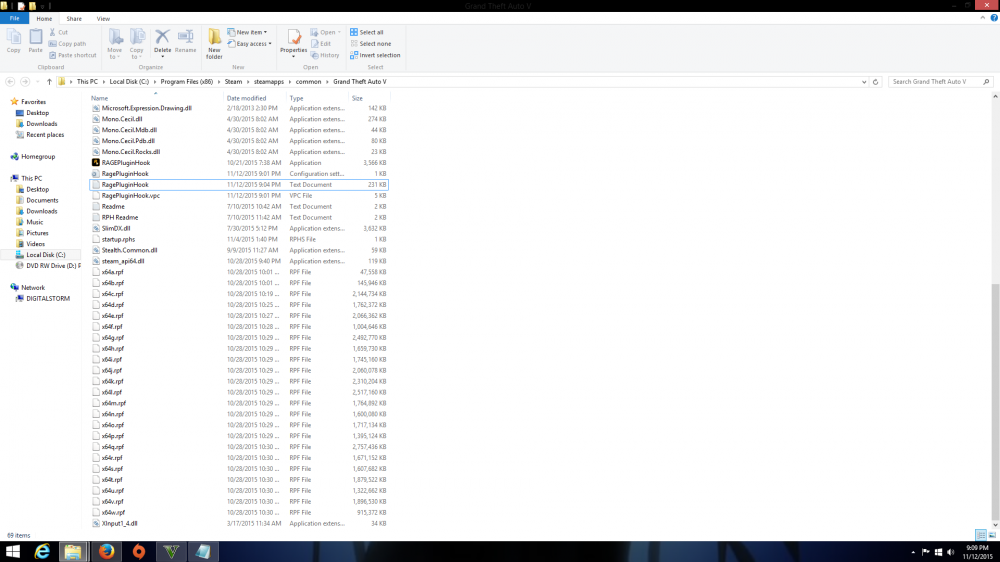Viewport: 1000px width, 562px height.
Task: Open the Help question mark icon
Action: click(x=994, y=18)
